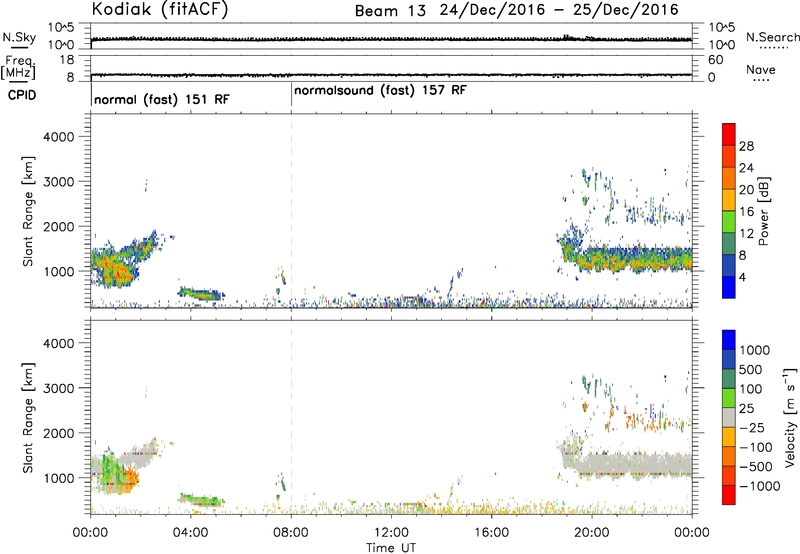Image resolution: width=800 pixels, height=554 pixels.
Task: Click the 08:00 time tick label
Action: click(x=291, y=533)
